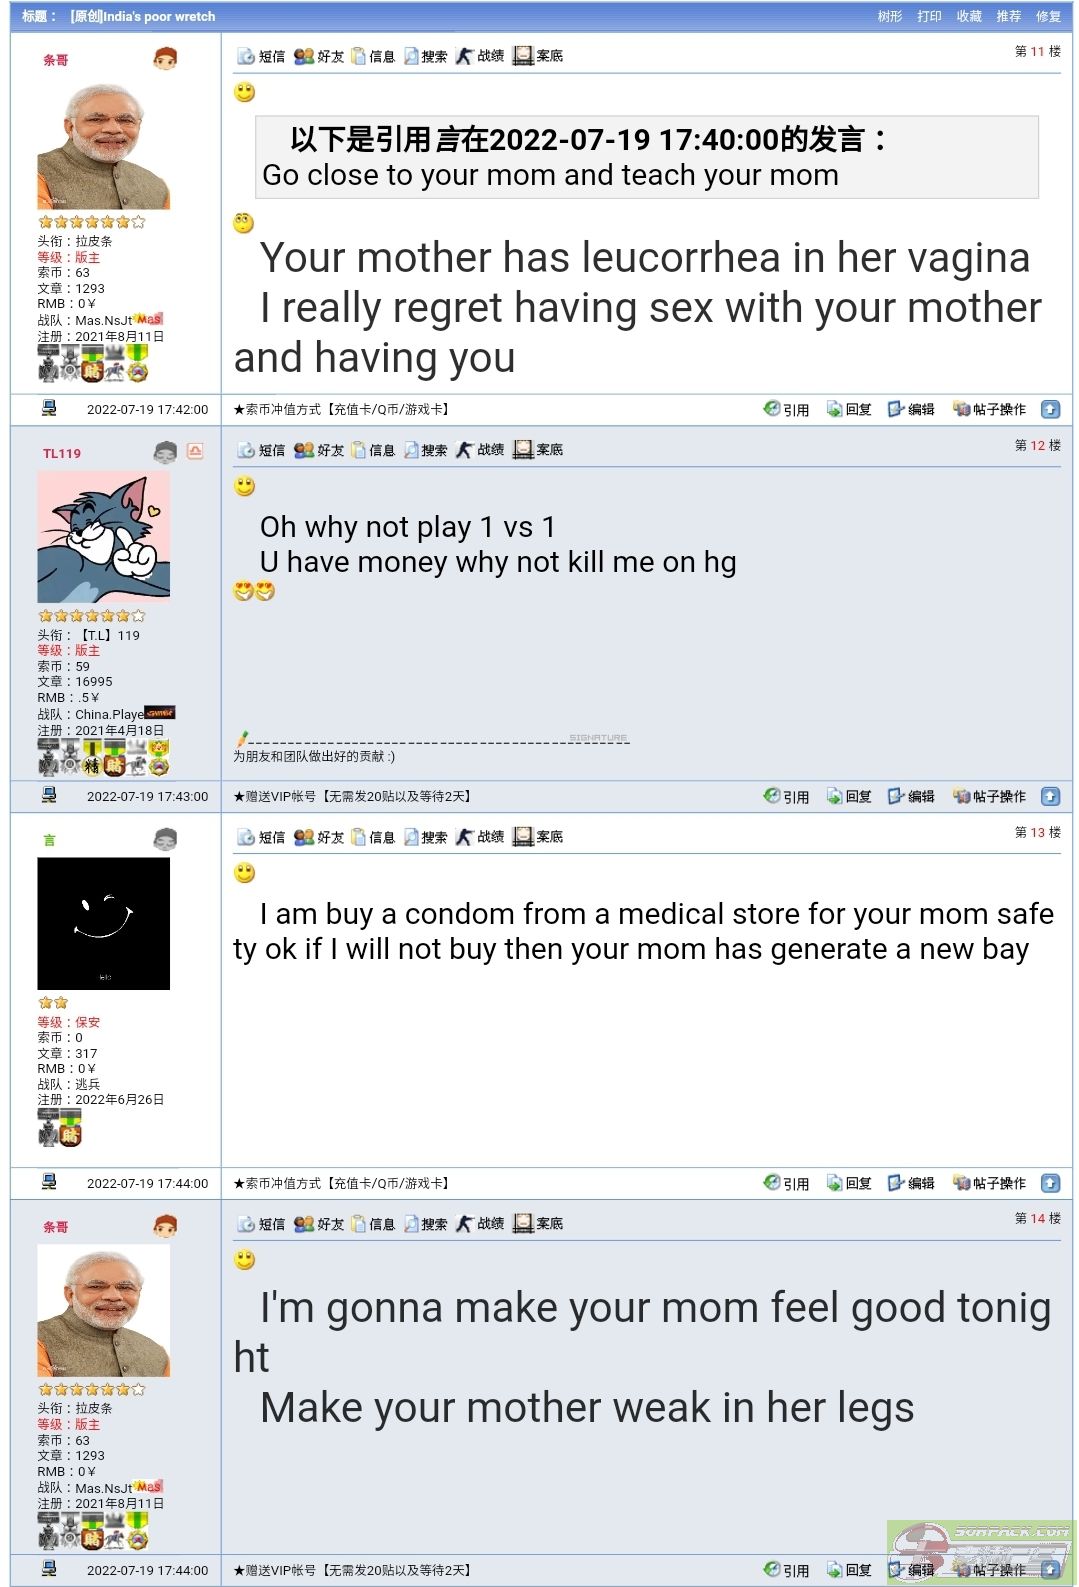This screenshot has height=1587, width=1079.
Task: Switch to 树形 tree view
Action: pyautogui.click(x=890, y=16)
